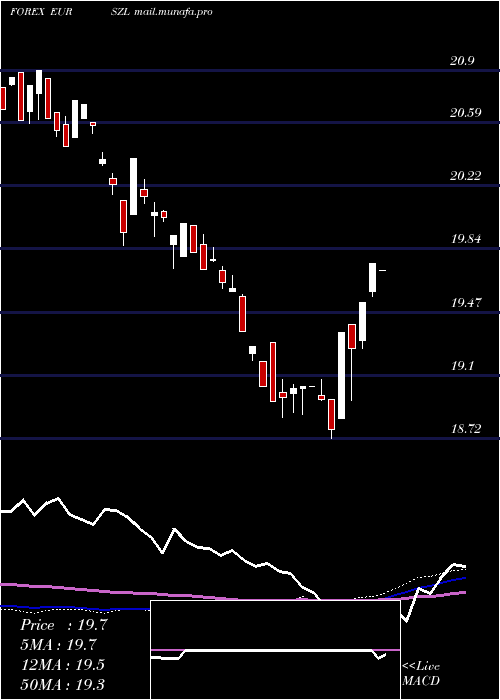Click the 19.47 price level label

pos(466,303)
